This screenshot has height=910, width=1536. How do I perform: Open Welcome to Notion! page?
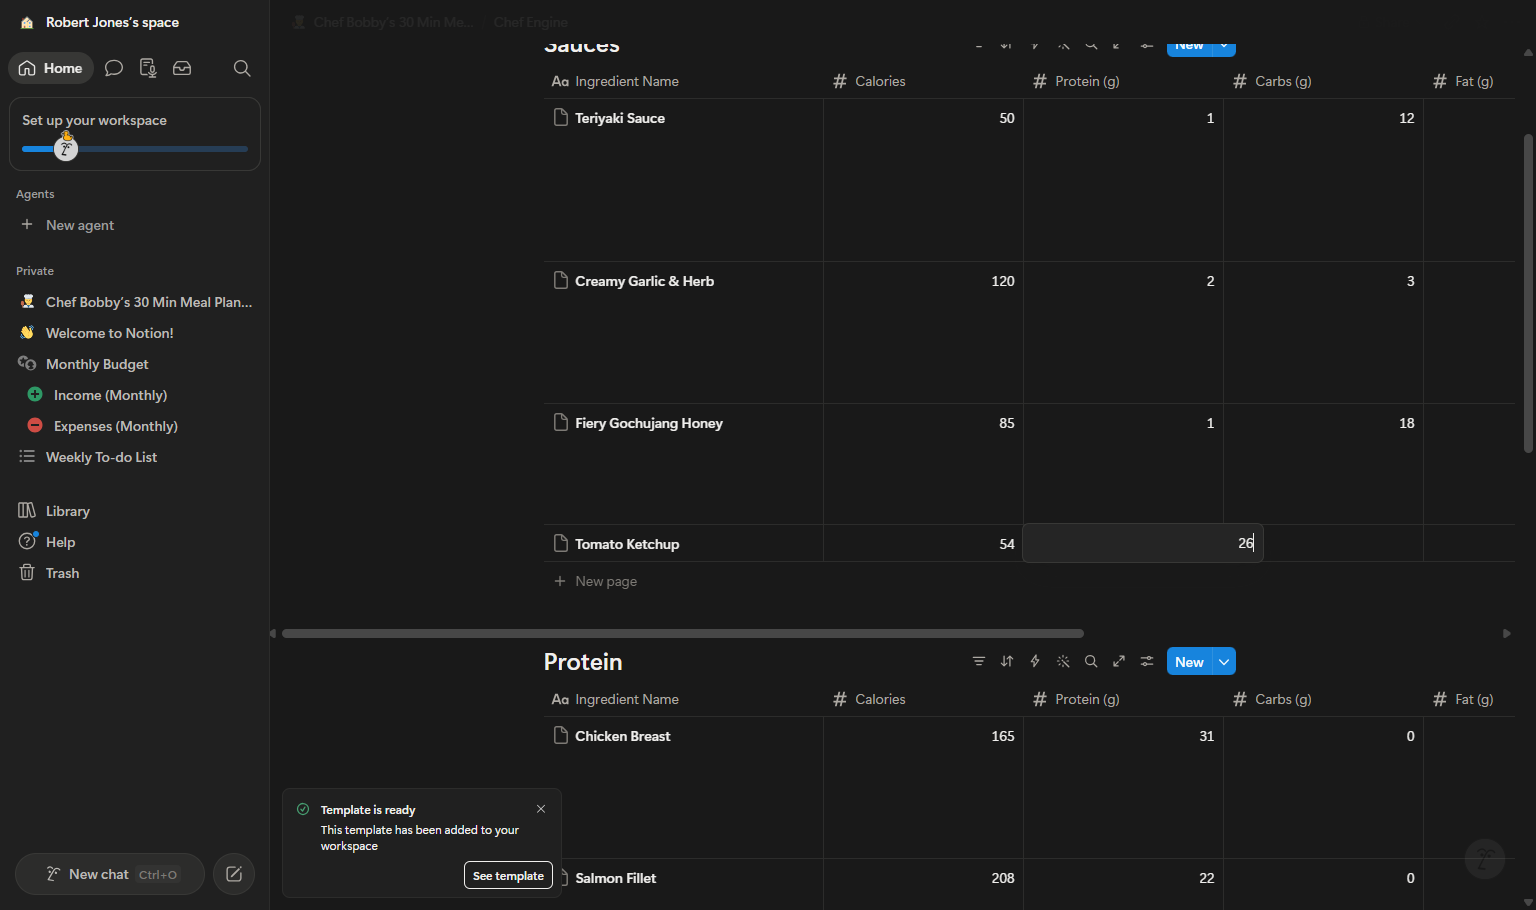134,333
